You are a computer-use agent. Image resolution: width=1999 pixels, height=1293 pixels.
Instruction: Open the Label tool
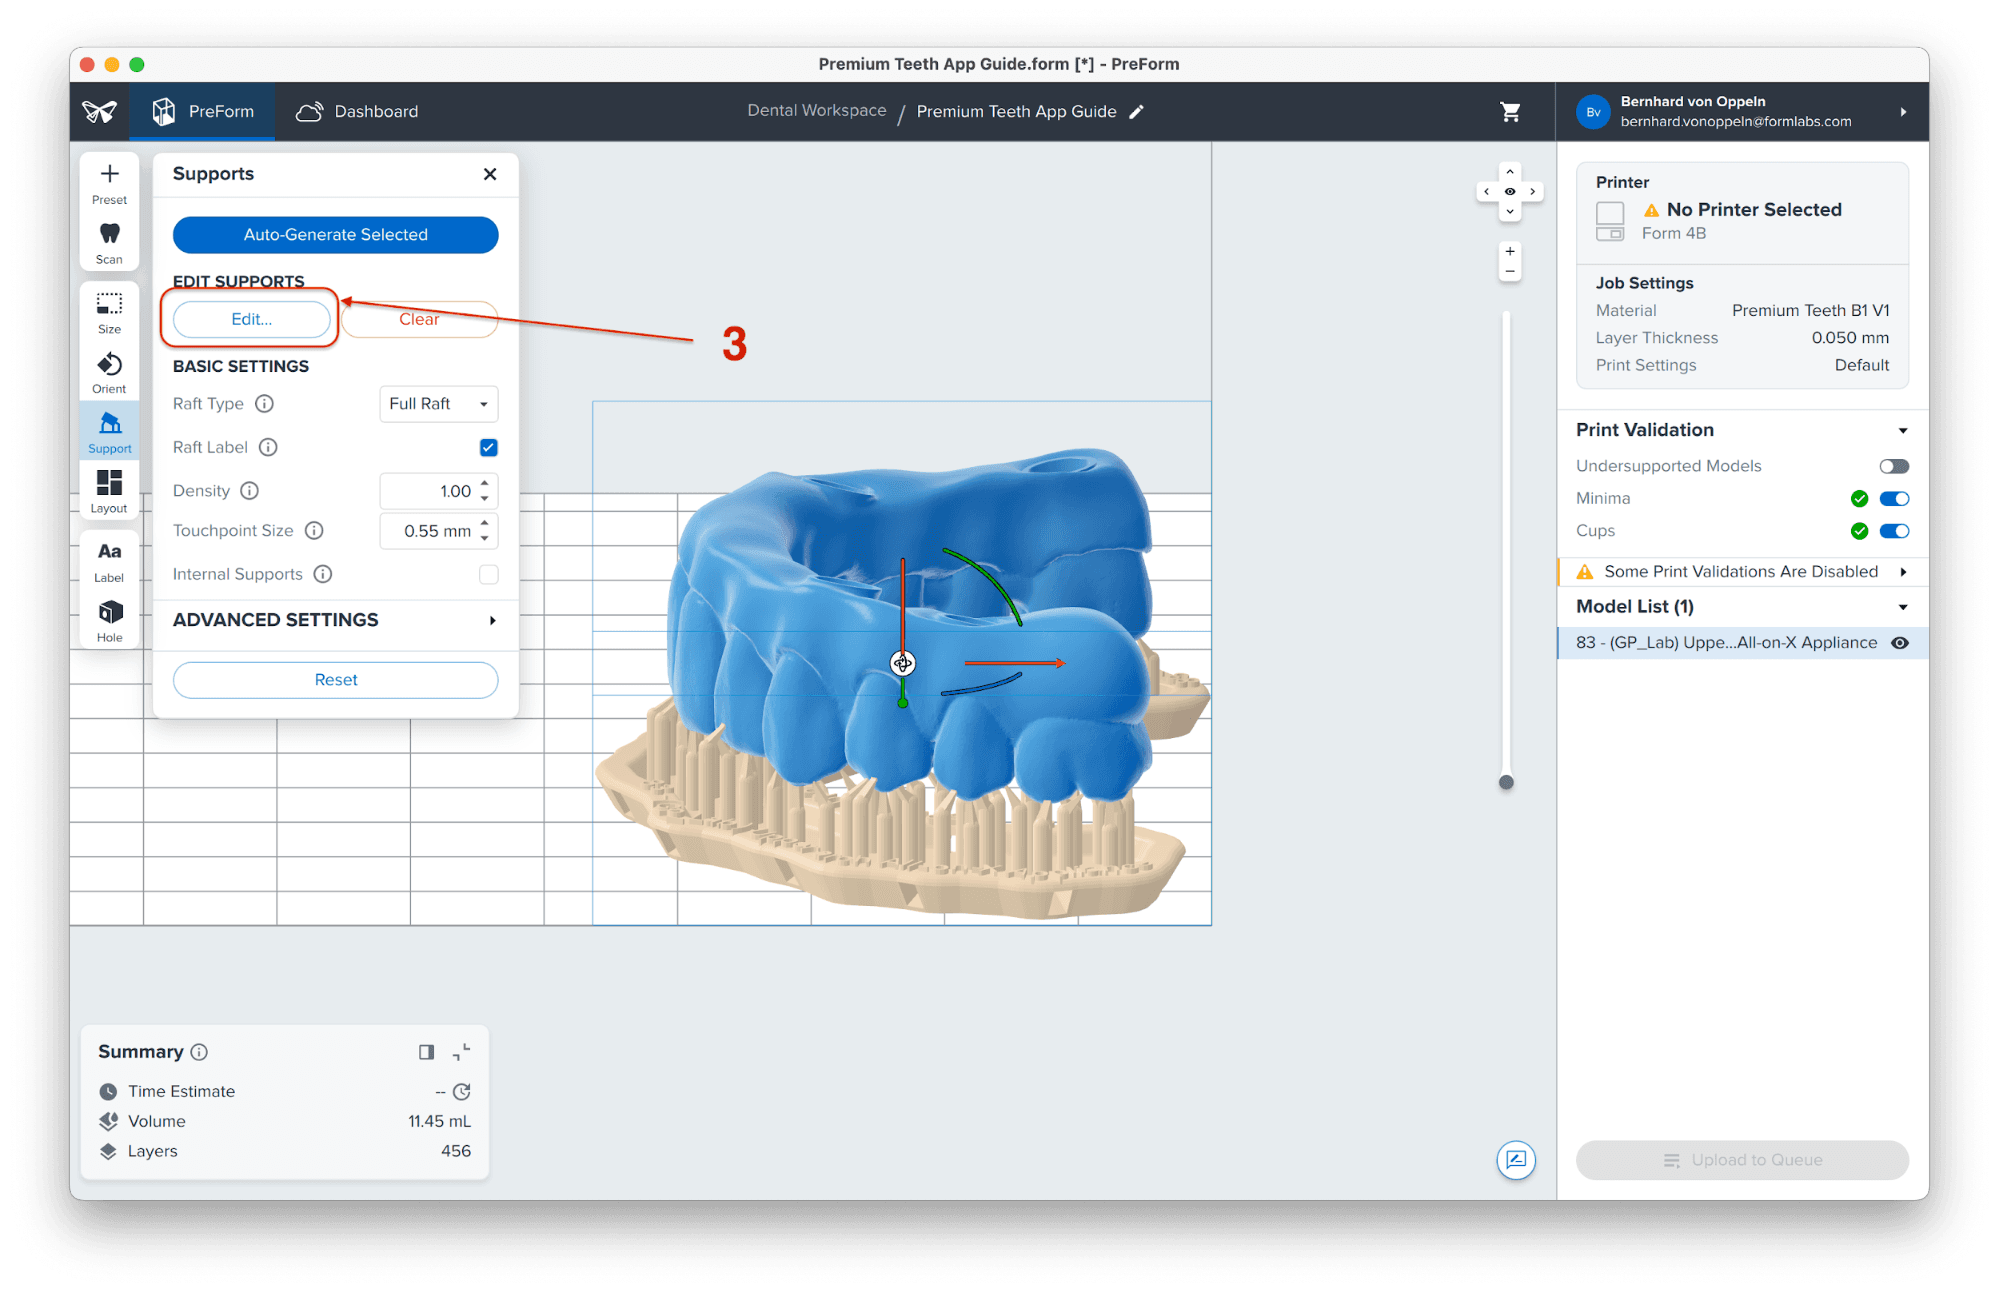click(x=109, y=560)
